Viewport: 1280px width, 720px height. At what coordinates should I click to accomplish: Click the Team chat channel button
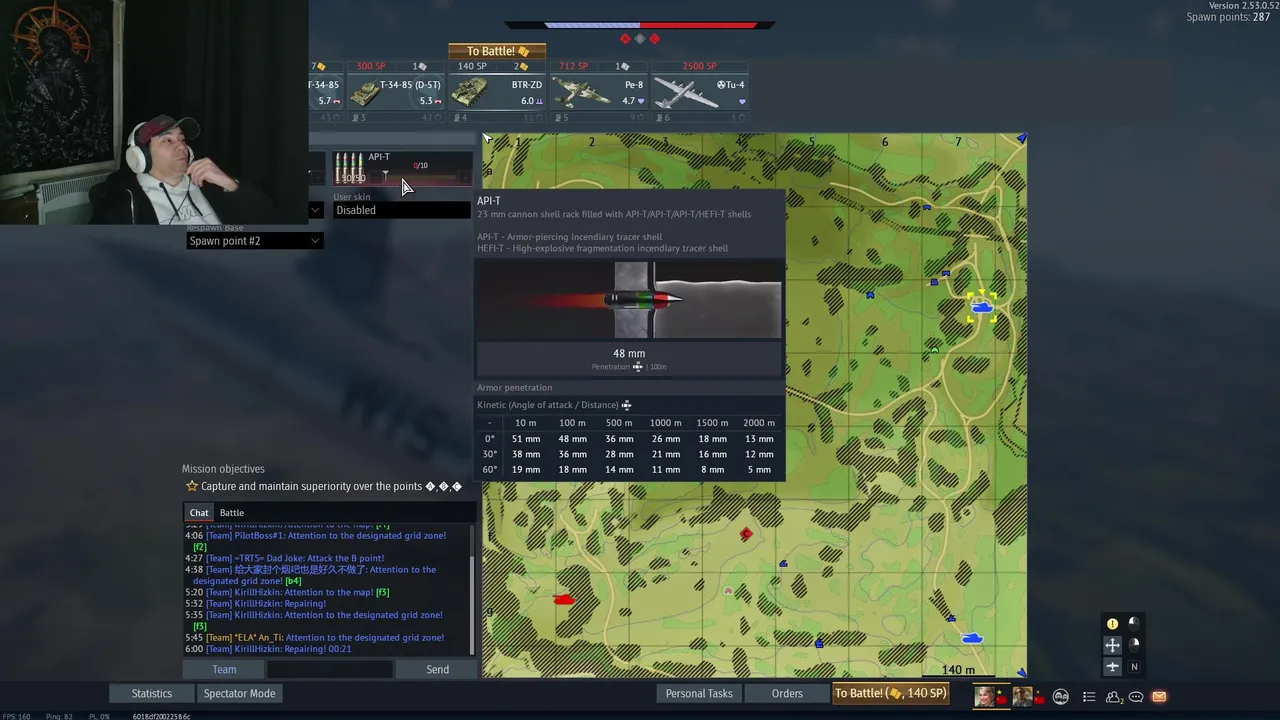(224, 670)
